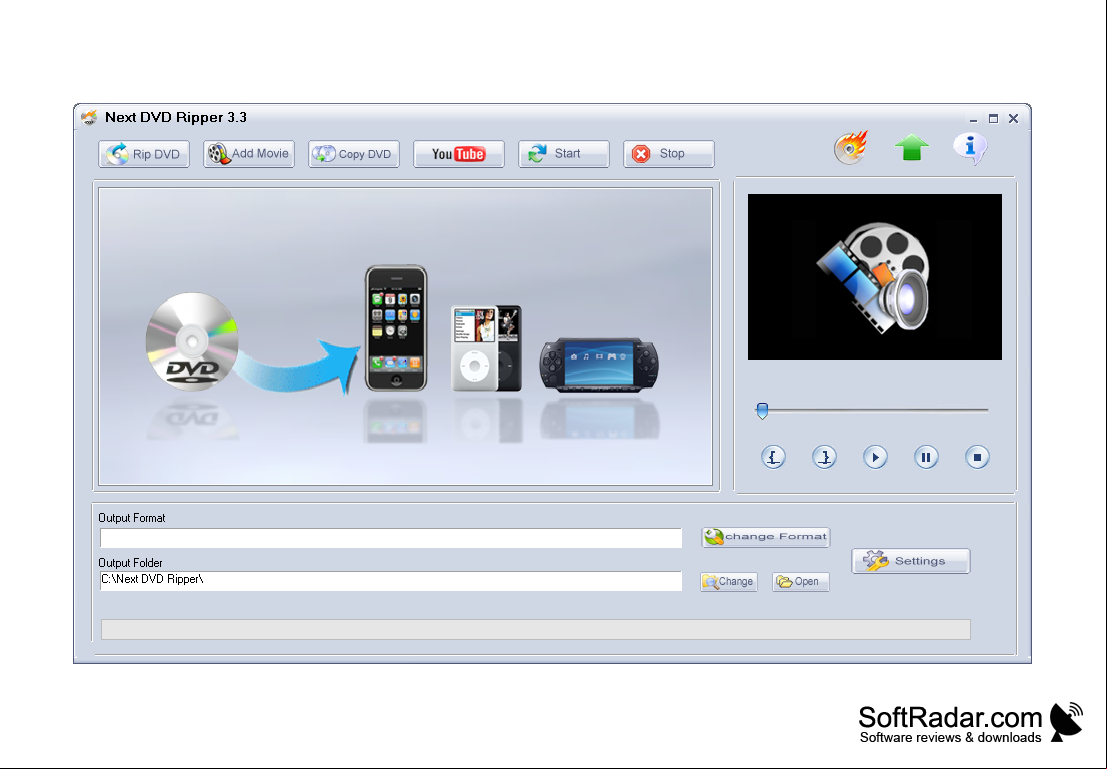Set the clip start marker

(x=774, y=457)
